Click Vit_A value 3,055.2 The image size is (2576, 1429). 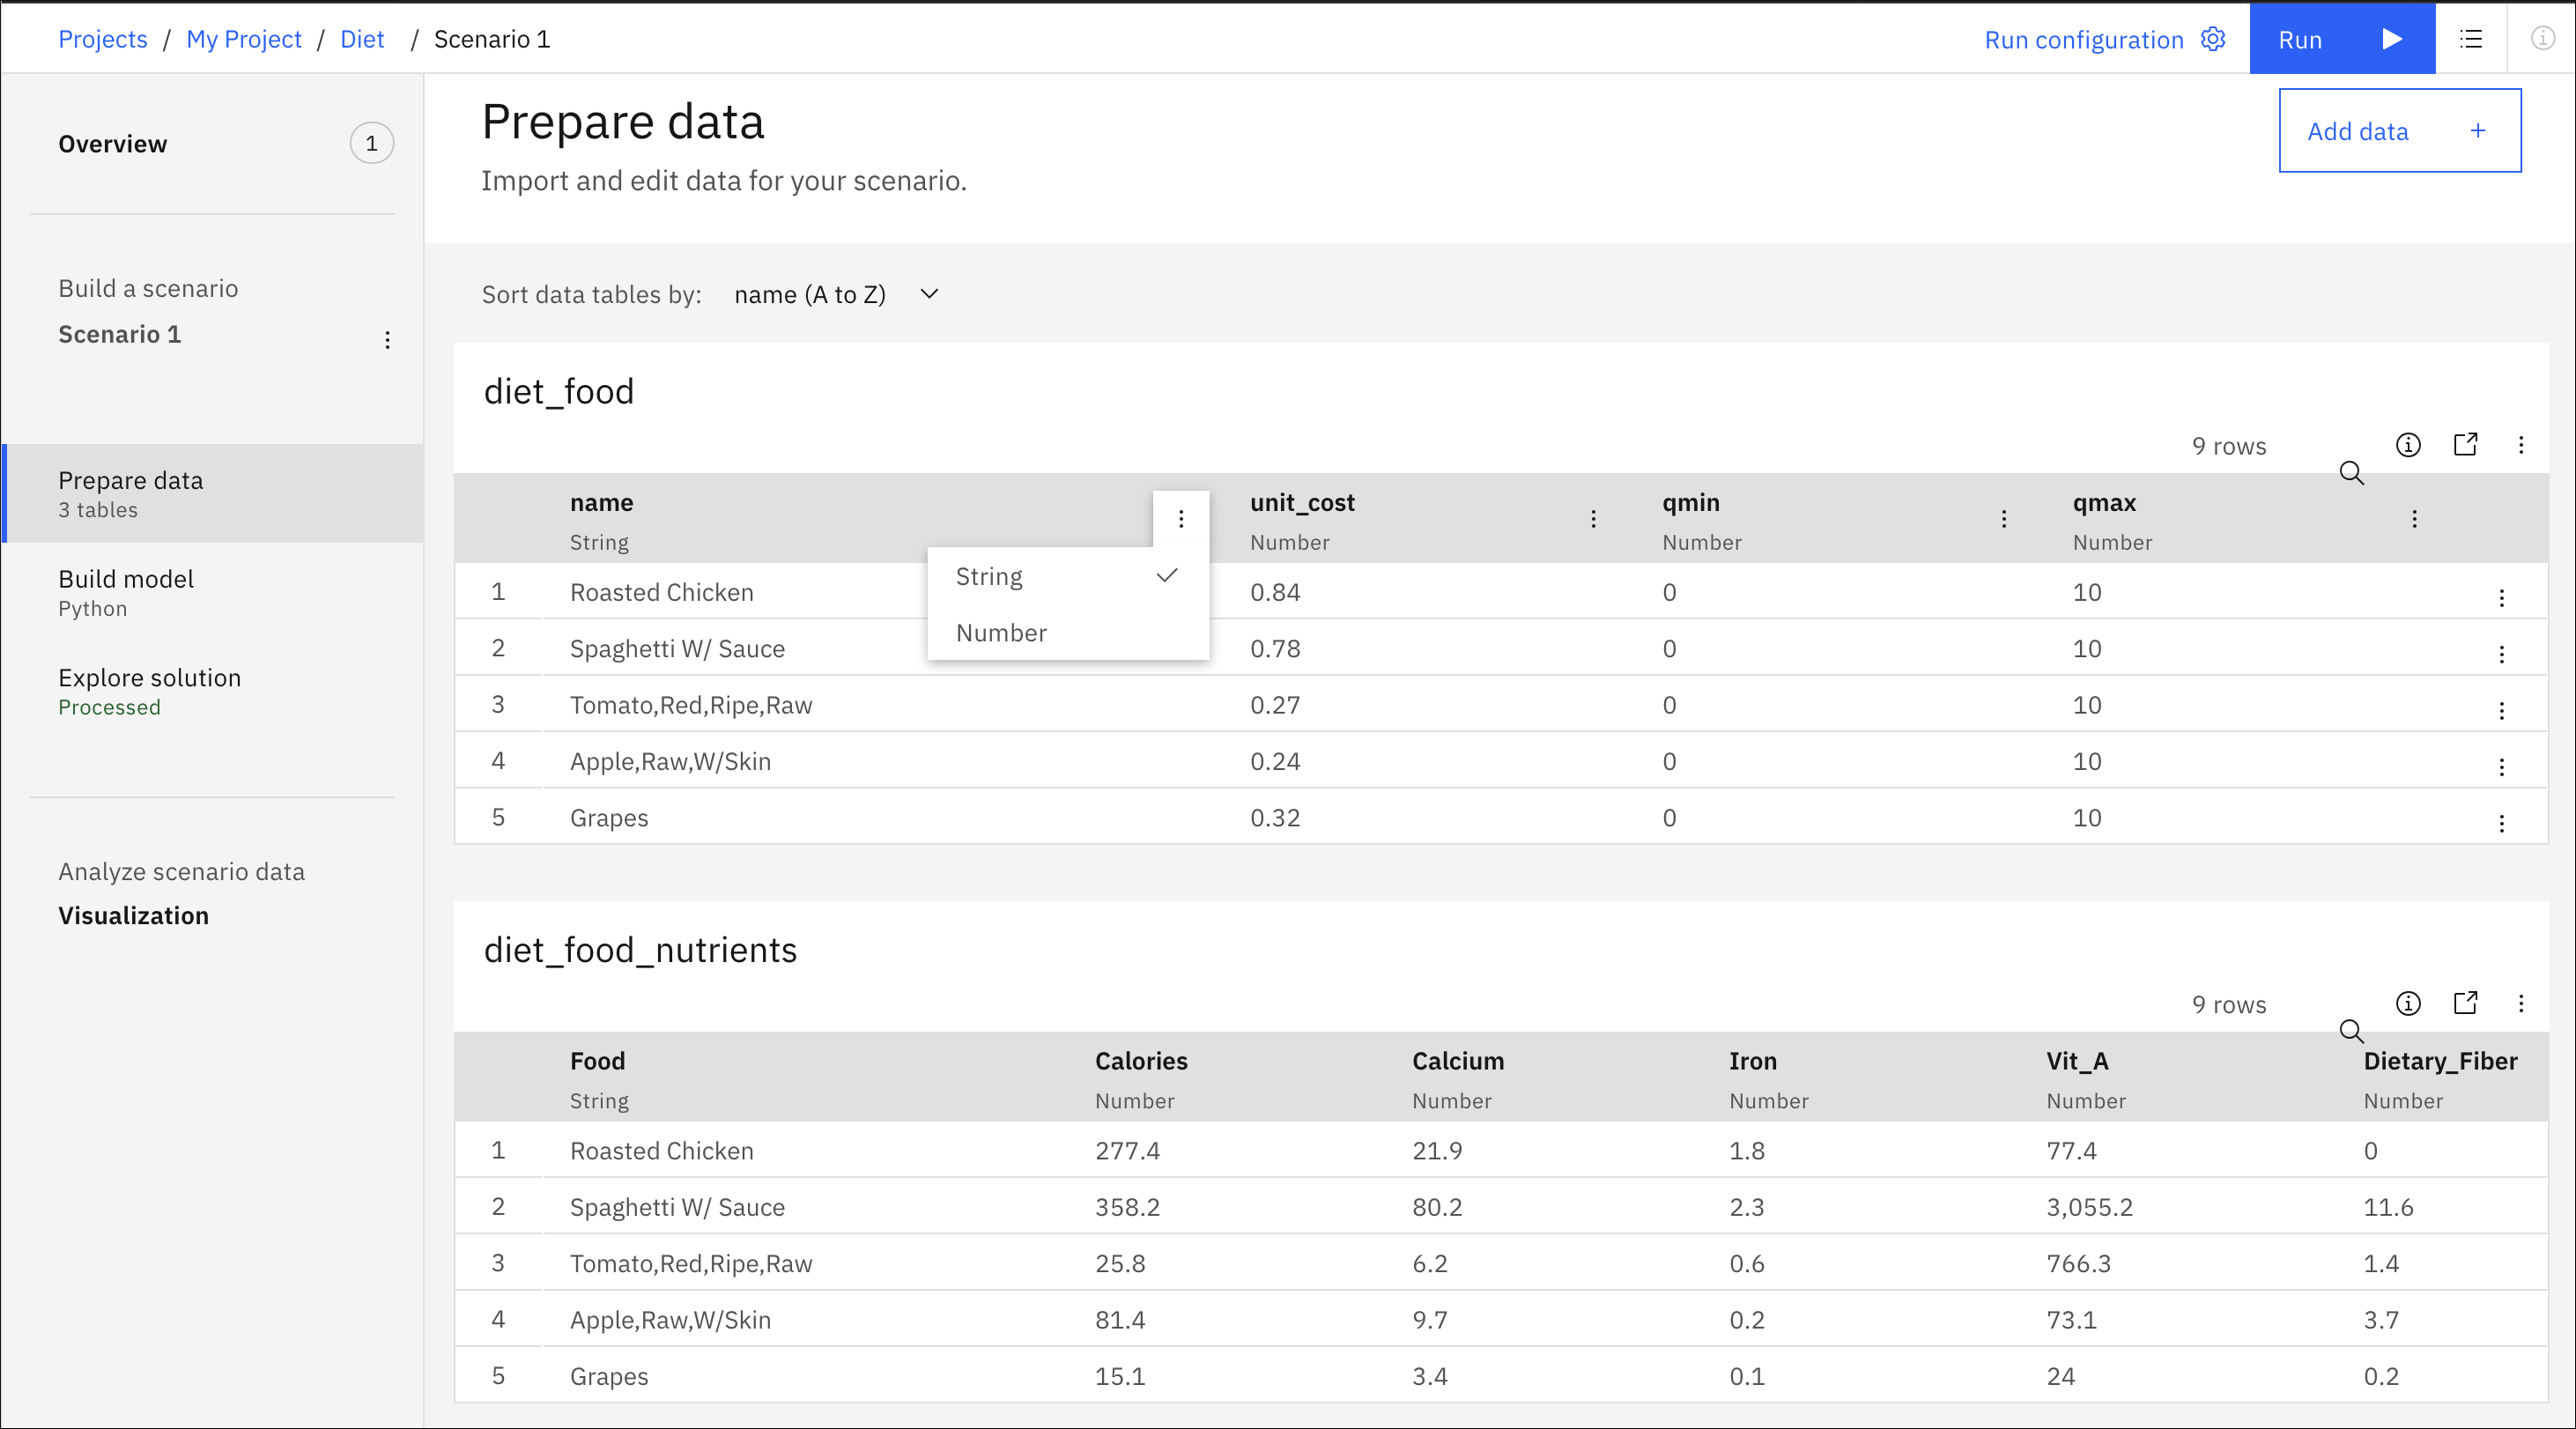[x=2089, y=1206]
